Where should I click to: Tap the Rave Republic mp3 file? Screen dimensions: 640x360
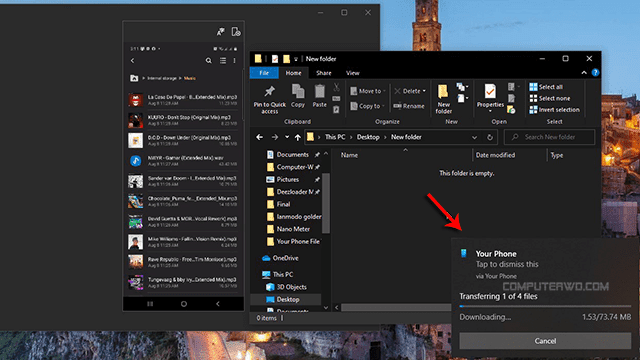pyautogui.click(x=183, y=262)
